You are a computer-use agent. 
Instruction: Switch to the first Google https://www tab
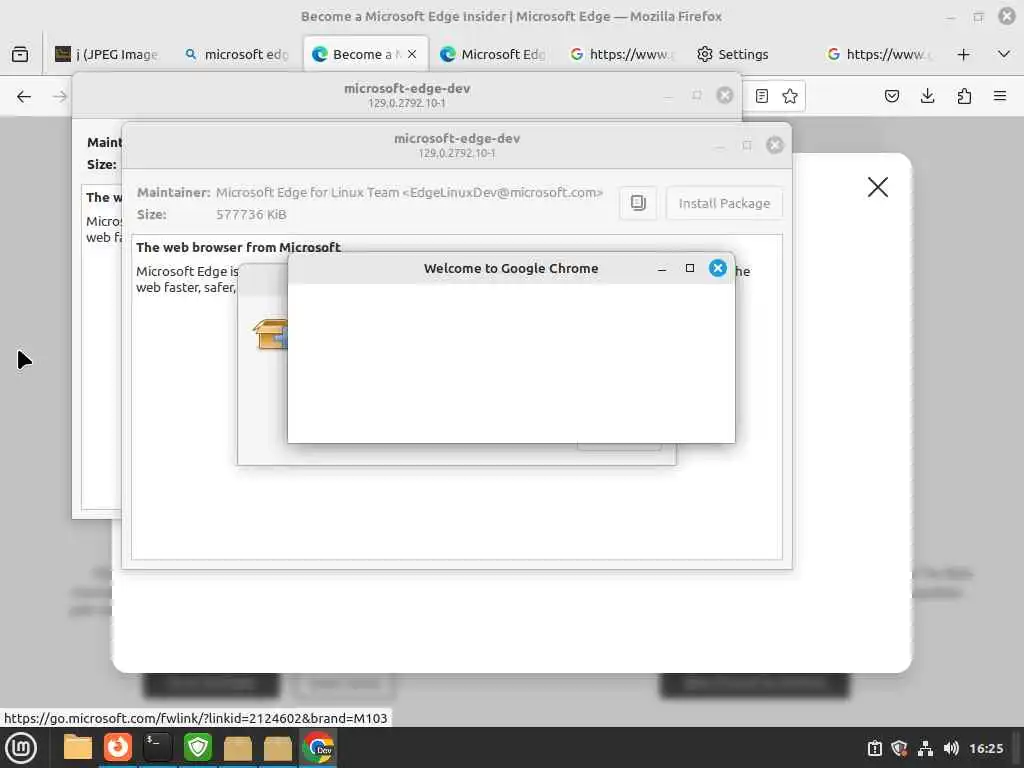621,54
